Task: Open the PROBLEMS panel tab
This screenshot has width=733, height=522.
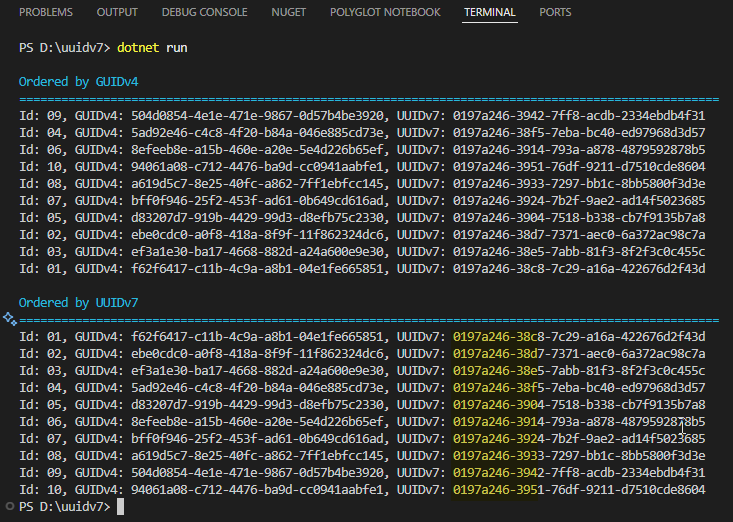Action: pos(46,13)
